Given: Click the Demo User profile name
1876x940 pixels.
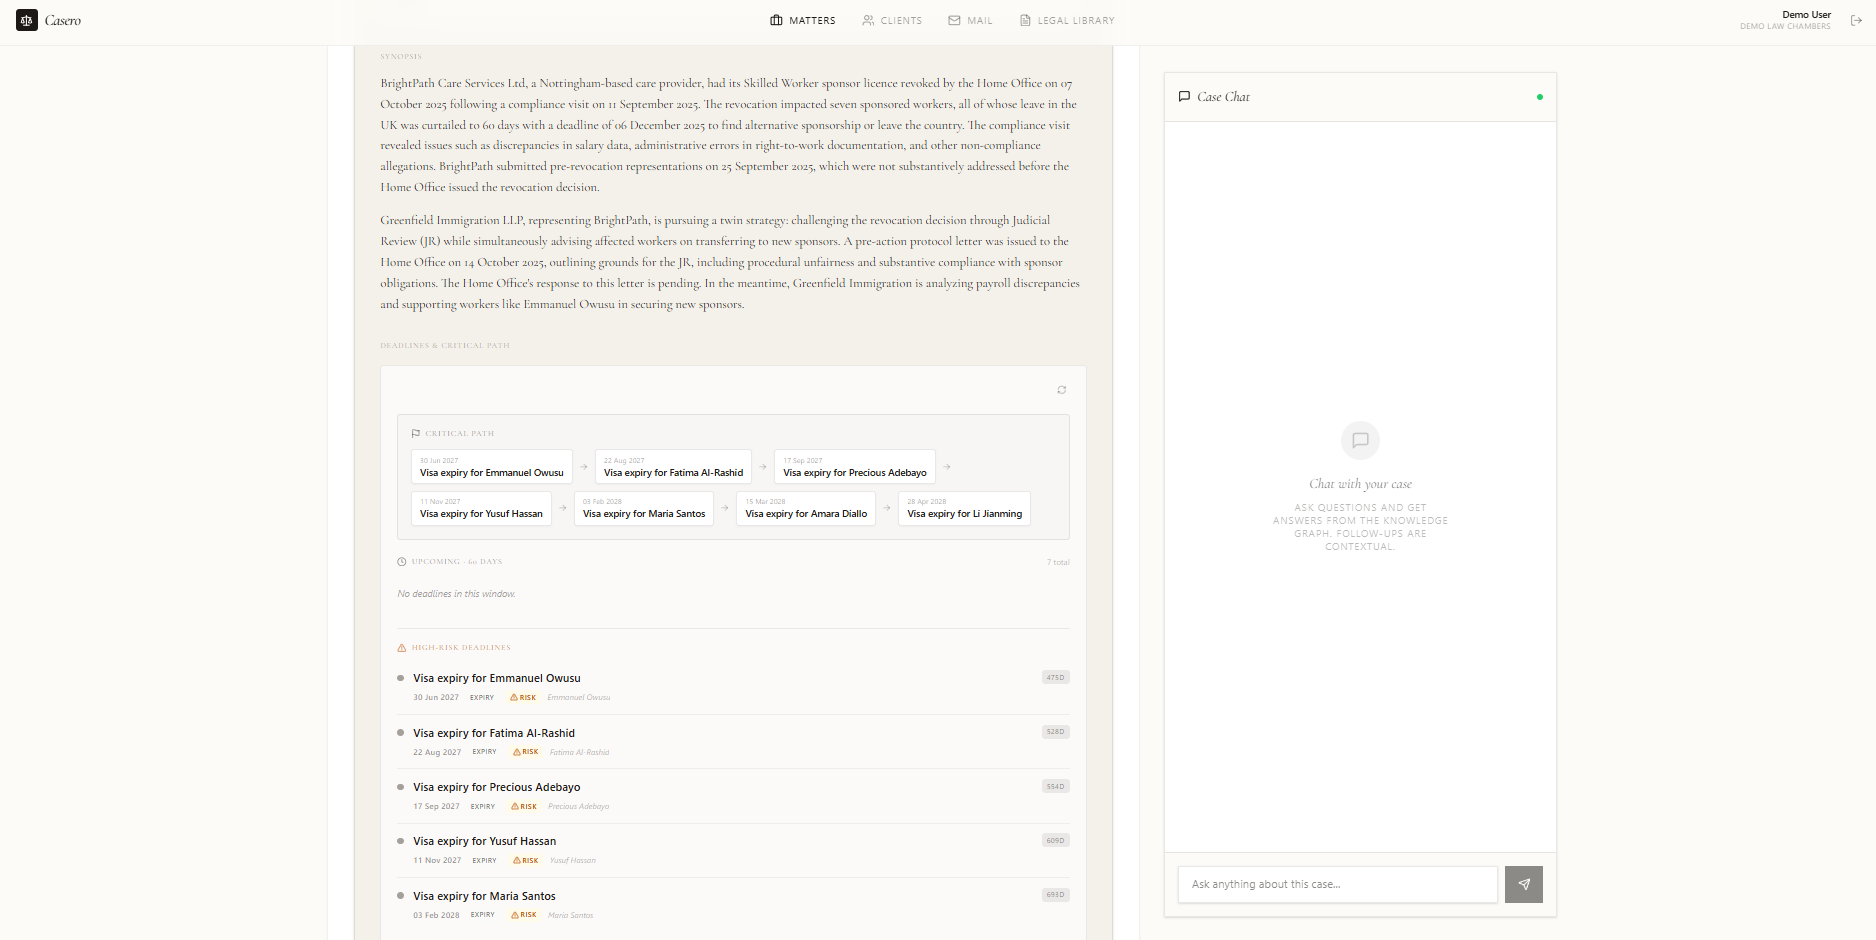Looking at the screenshot, I should coord(1806,14).
